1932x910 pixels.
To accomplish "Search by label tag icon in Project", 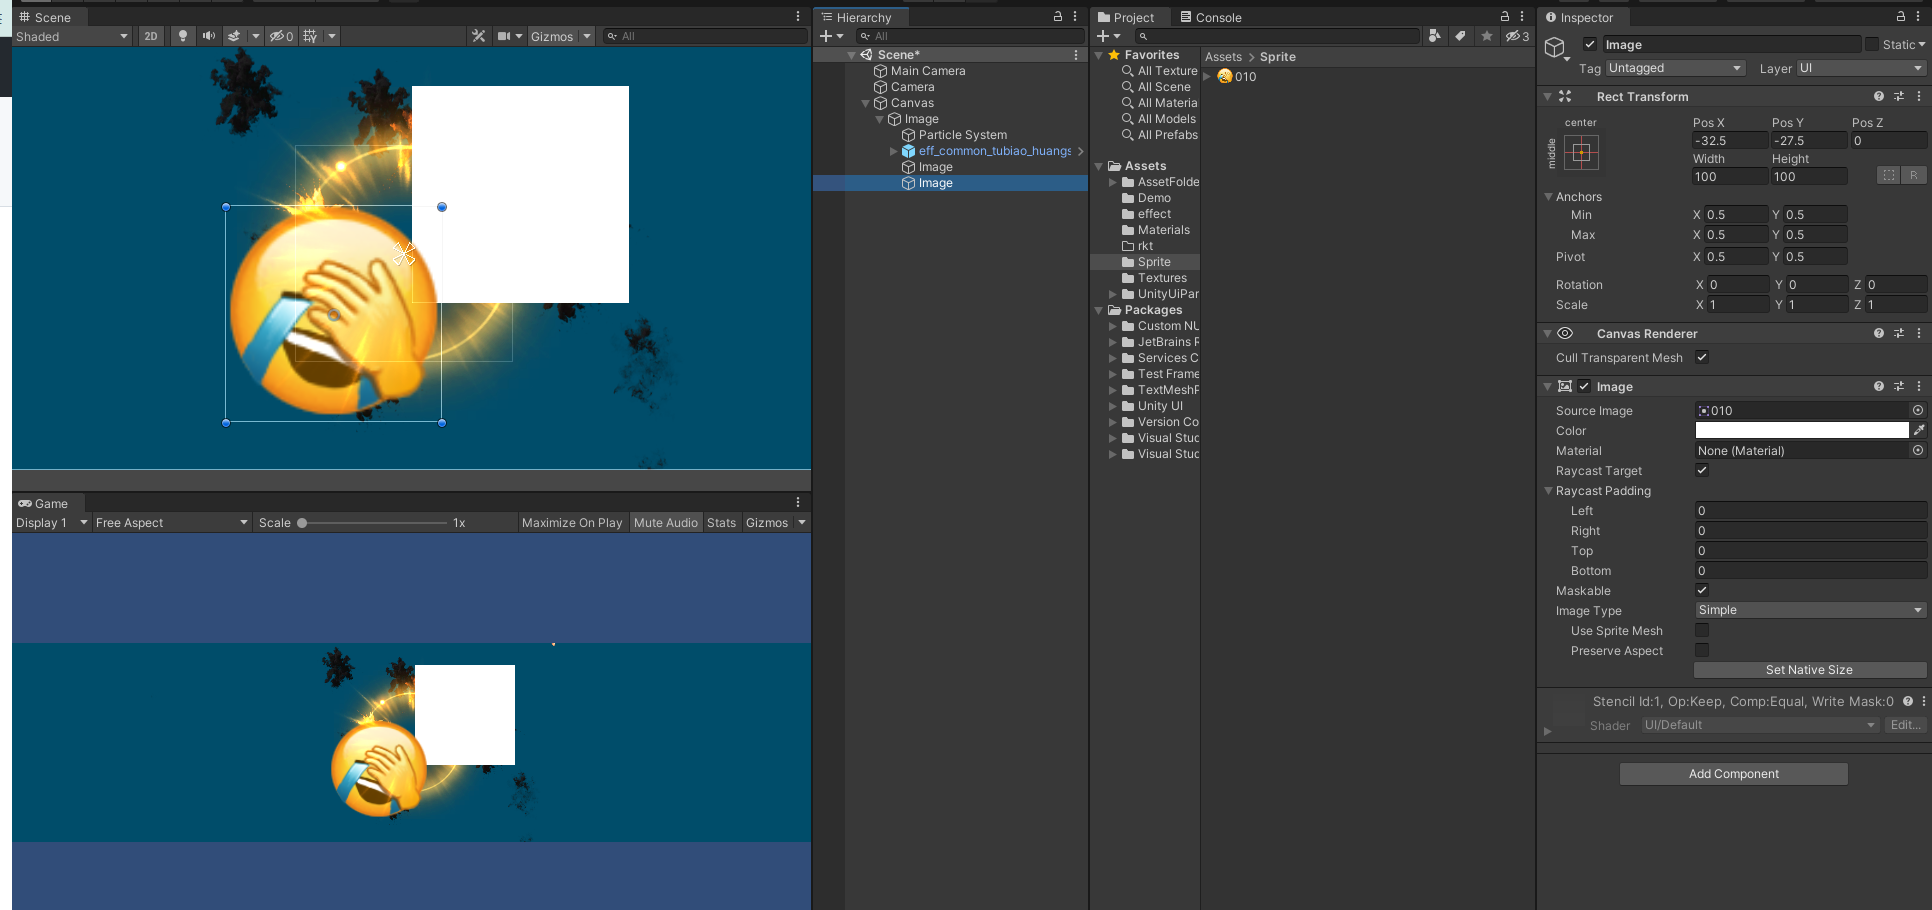I will pos(1461,36).
